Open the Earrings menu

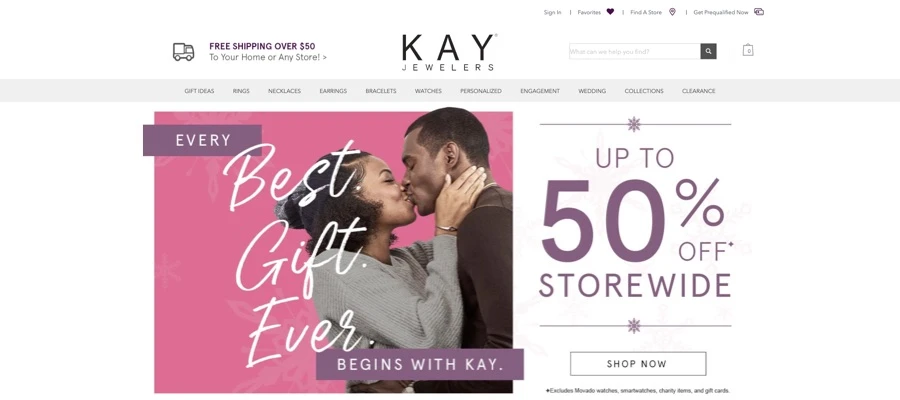tap(333, 91)
